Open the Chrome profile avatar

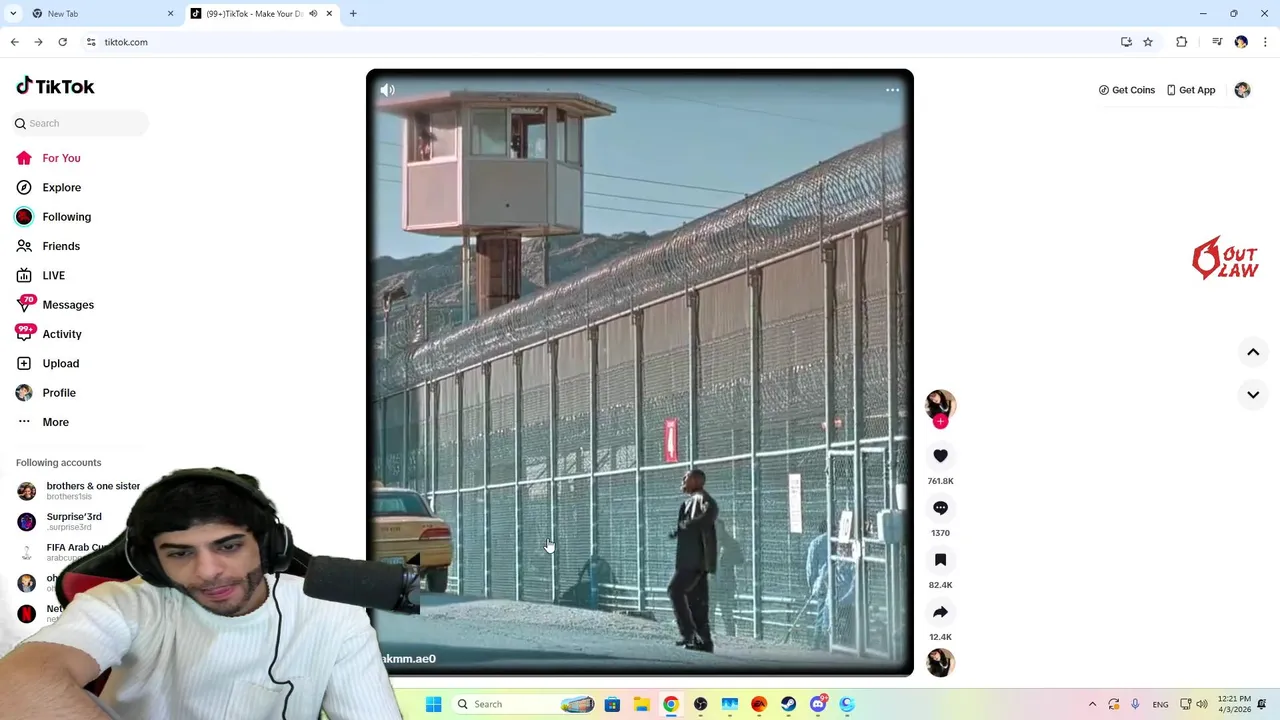[1241, 42]
